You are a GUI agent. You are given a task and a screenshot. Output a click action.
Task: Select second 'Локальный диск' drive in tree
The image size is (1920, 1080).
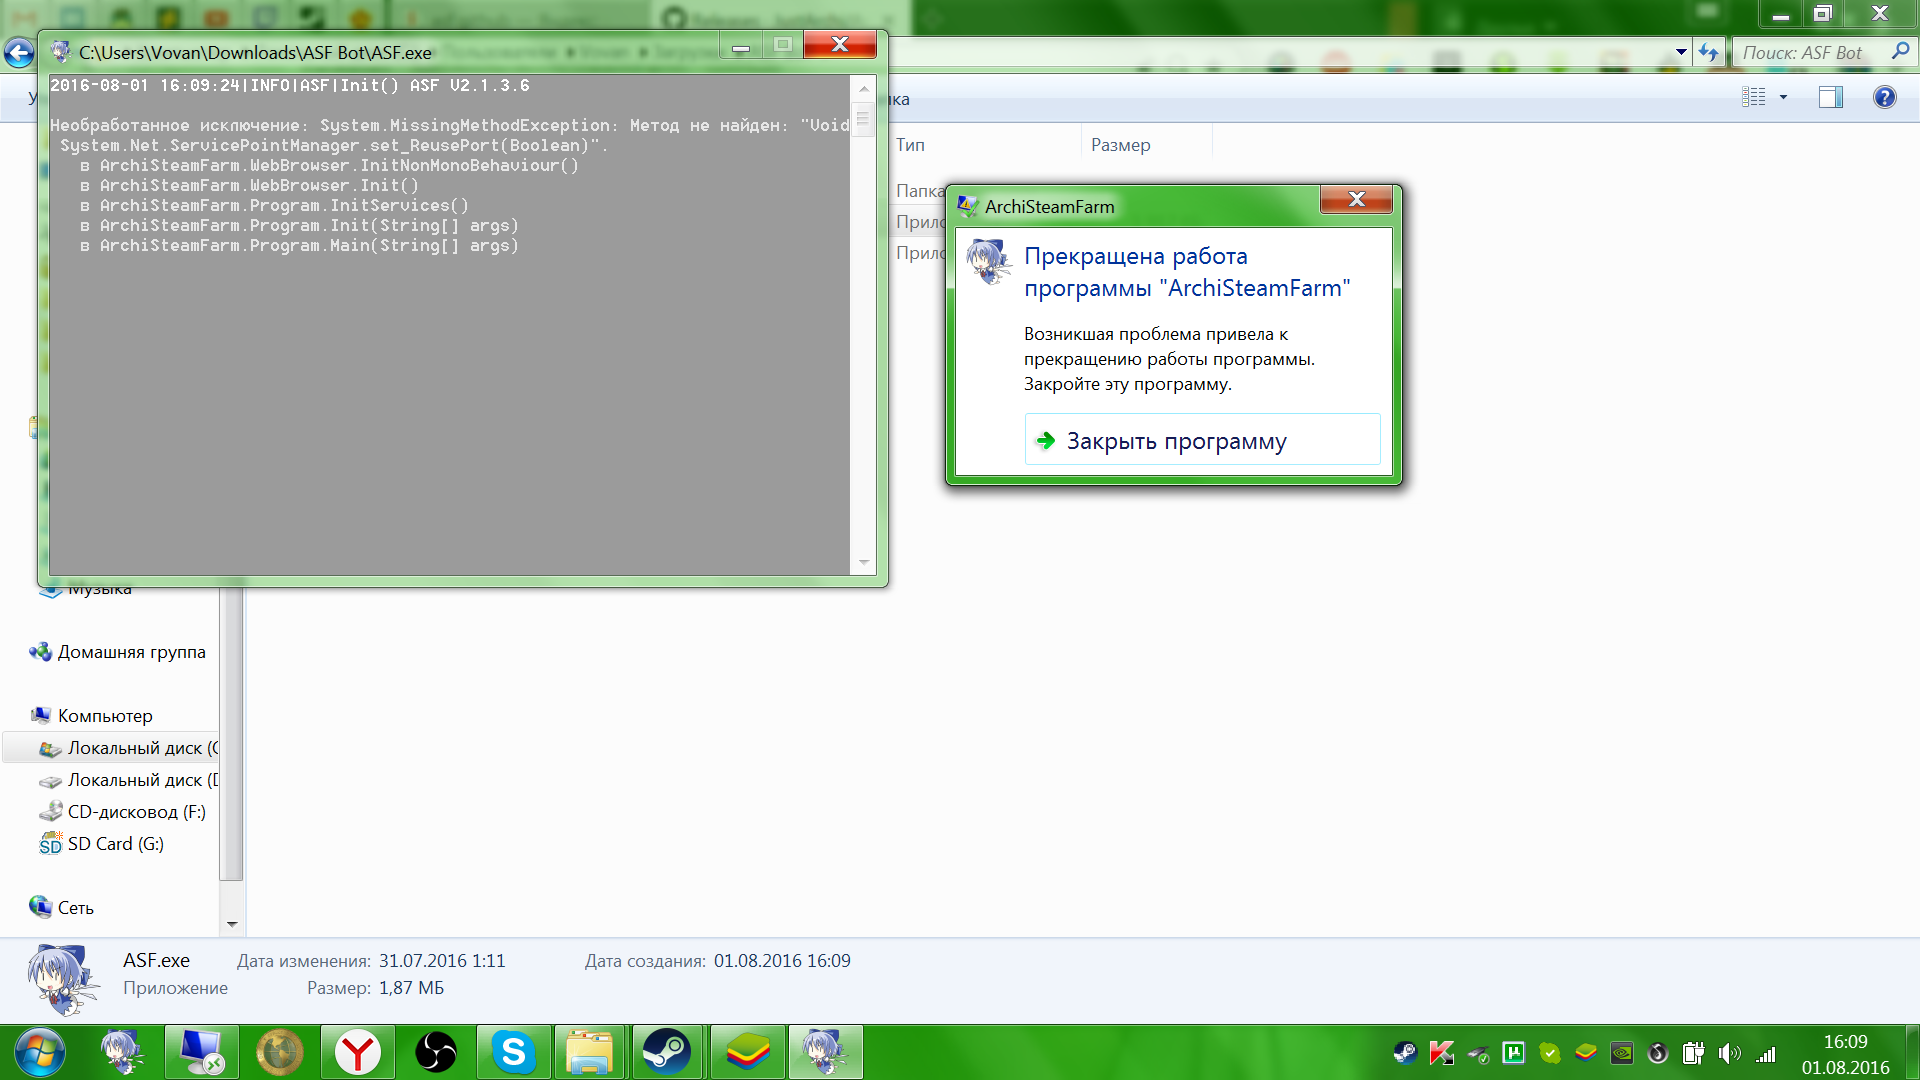(x=127, y=780)
